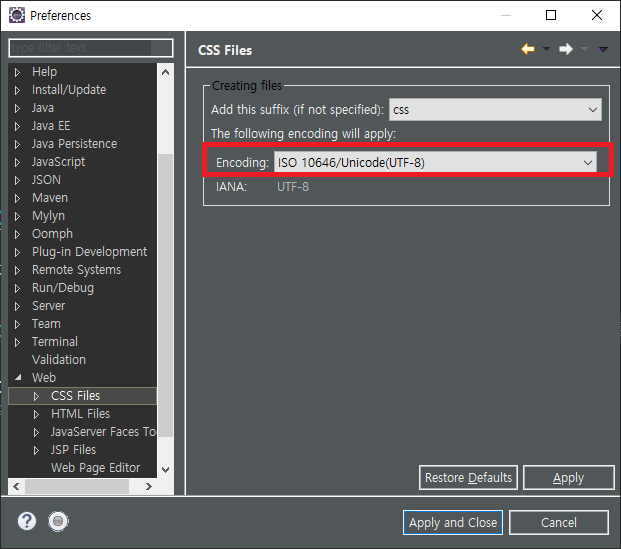Click the back navigation arrow icon
Image resolution: width=621 pixels, height=549 pixels.
click(x=528, y=49)
